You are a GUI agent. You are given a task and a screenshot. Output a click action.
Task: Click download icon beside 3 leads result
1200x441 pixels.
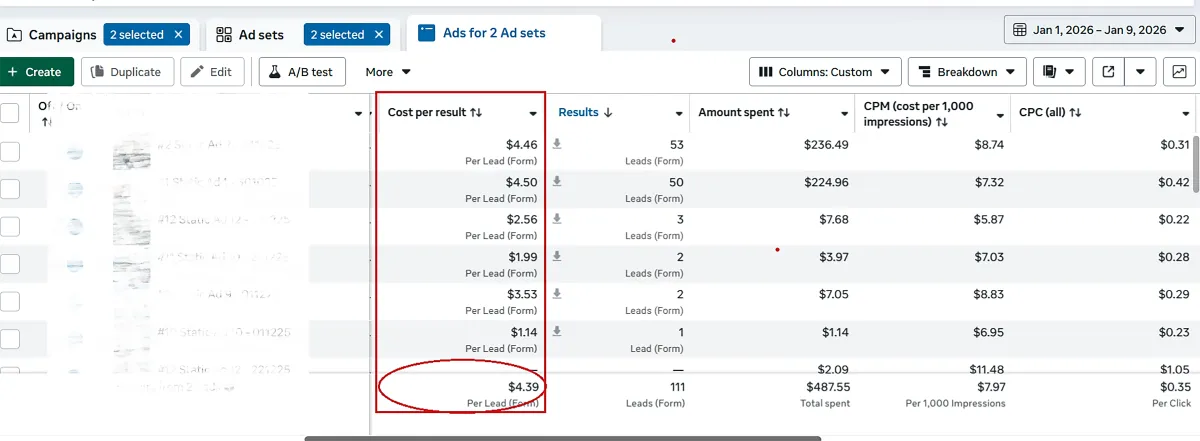(x=557, y=219)
